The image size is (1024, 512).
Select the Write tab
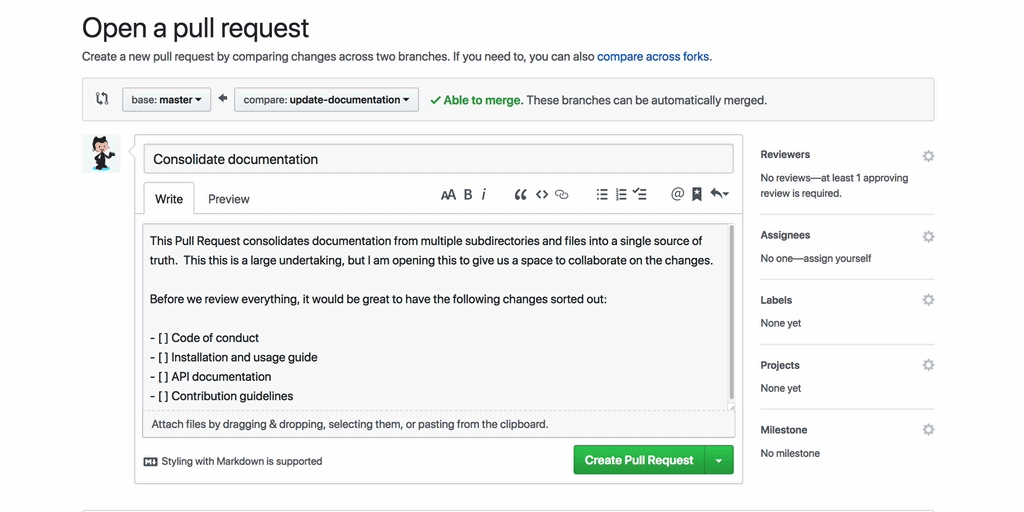(x=169, y=199)
